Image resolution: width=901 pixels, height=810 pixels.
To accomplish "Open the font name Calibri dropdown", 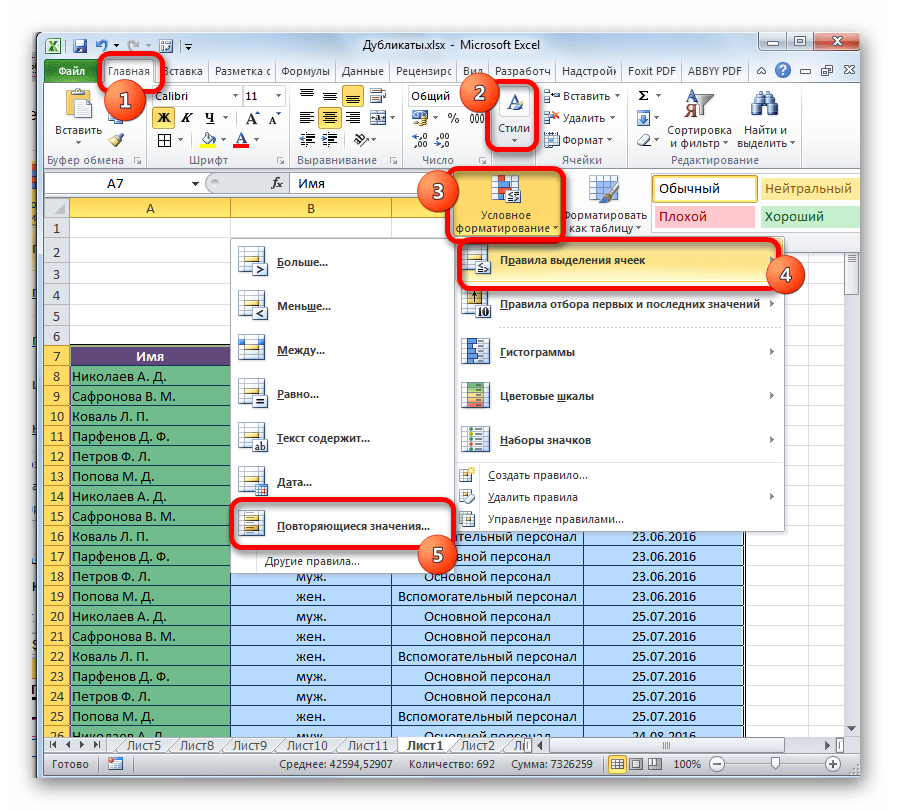I will tap(235, 96).
